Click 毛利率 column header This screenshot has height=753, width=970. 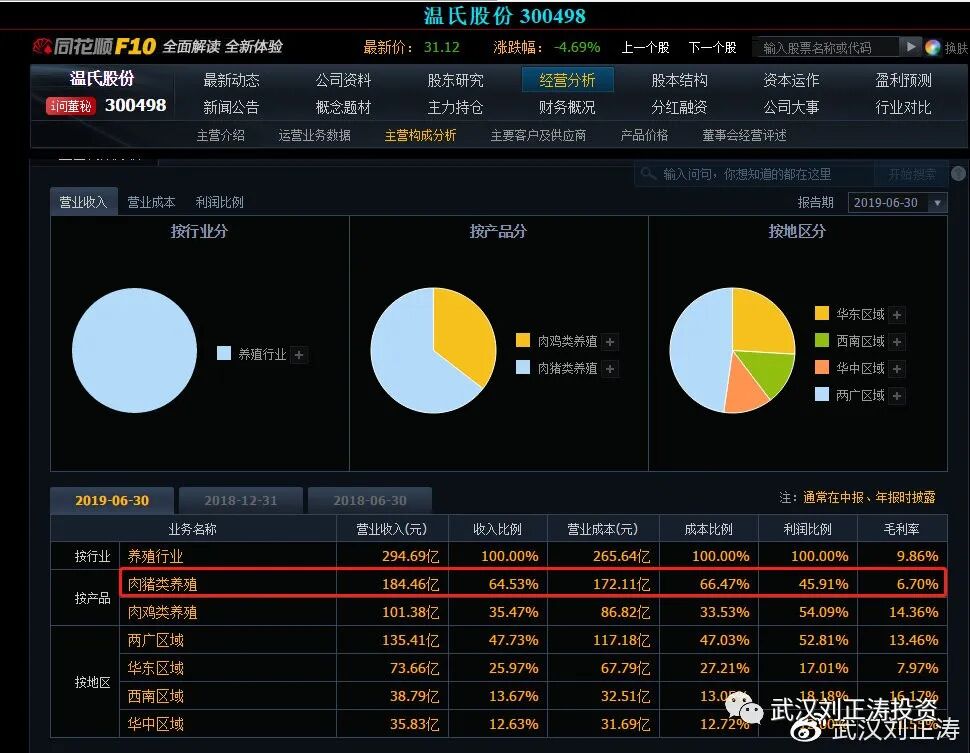[x=901, y=529]
